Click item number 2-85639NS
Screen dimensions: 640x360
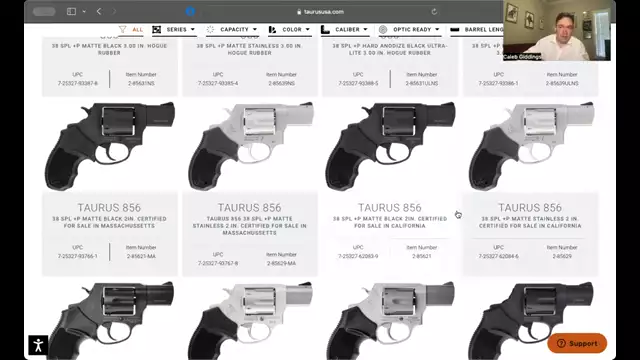click(x=281, y=83)
